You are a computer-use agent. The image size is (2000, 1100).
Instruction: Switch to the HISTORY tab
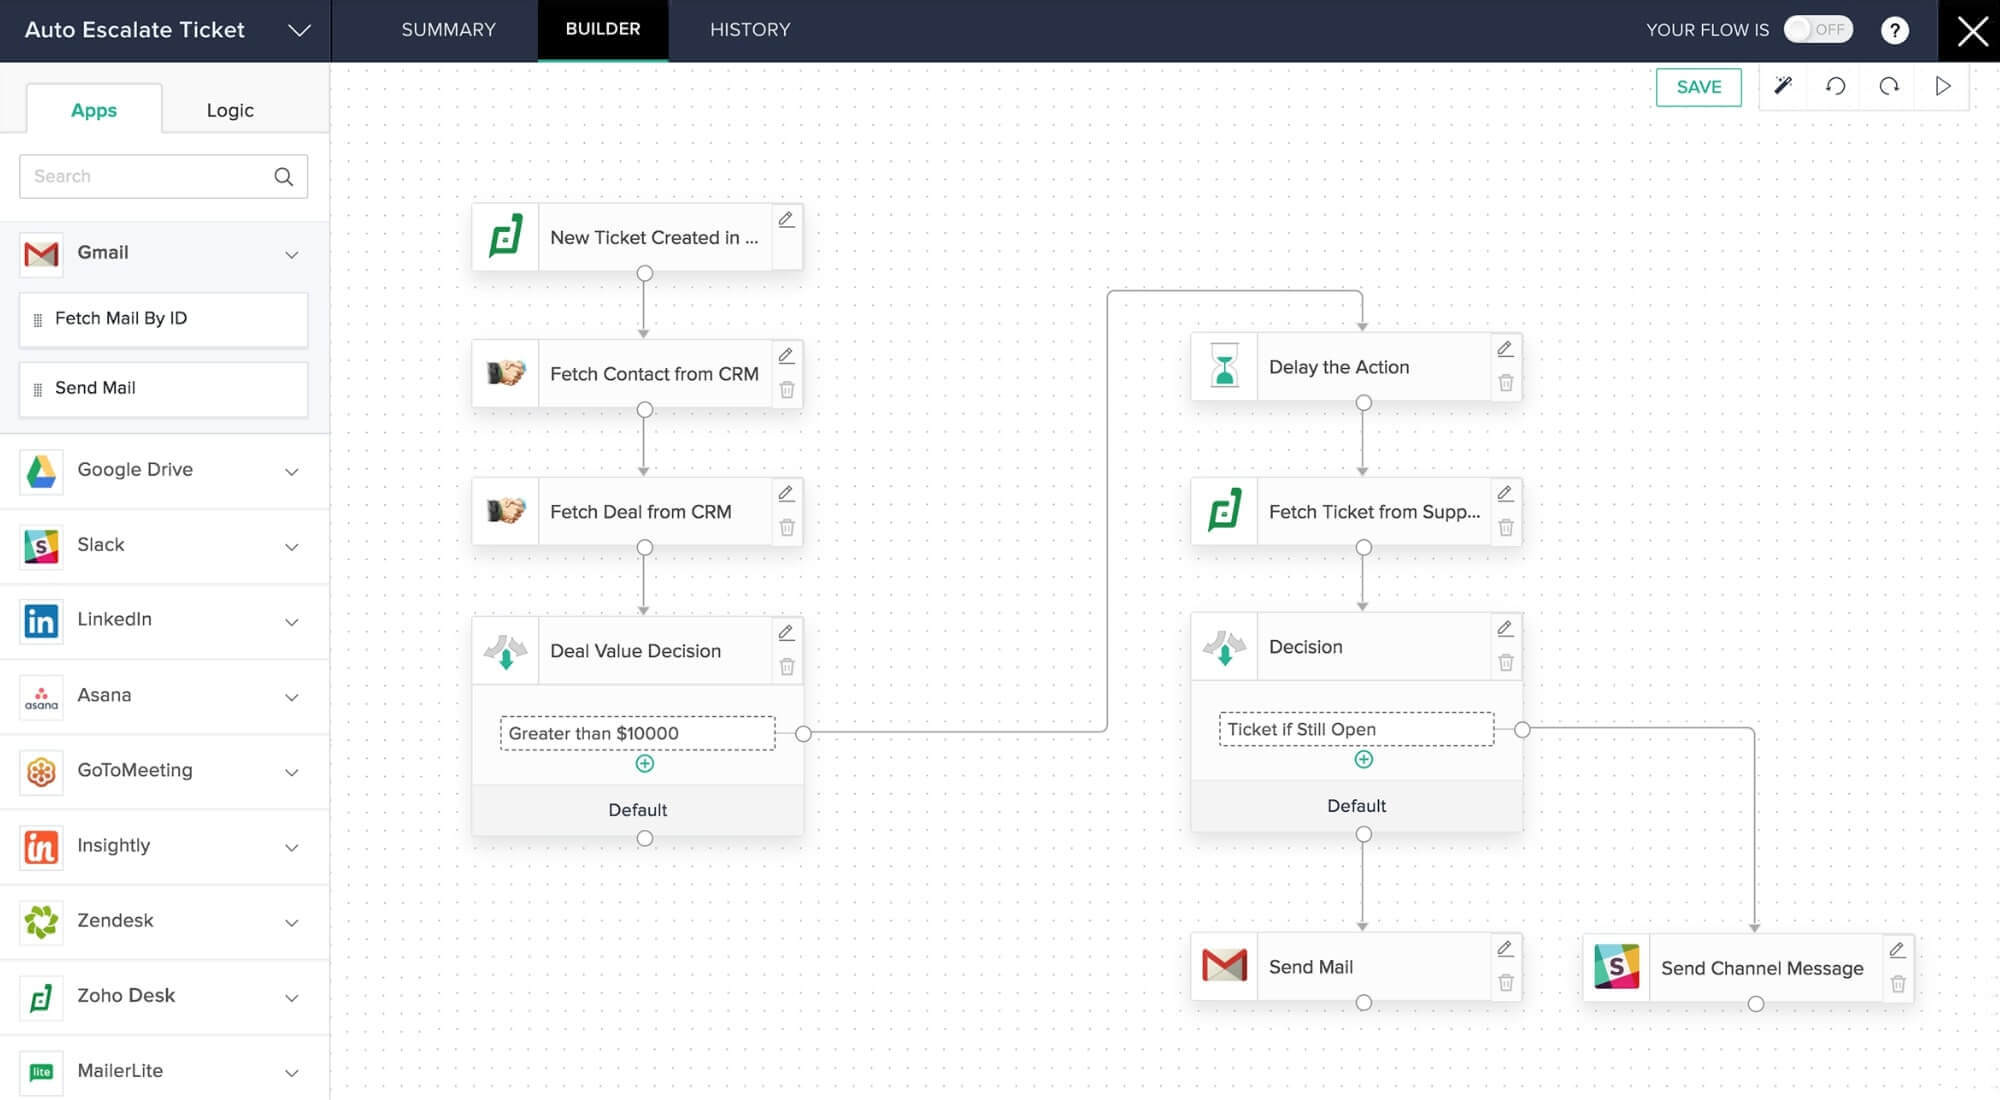pyautogui.click(x=749, y=30)
